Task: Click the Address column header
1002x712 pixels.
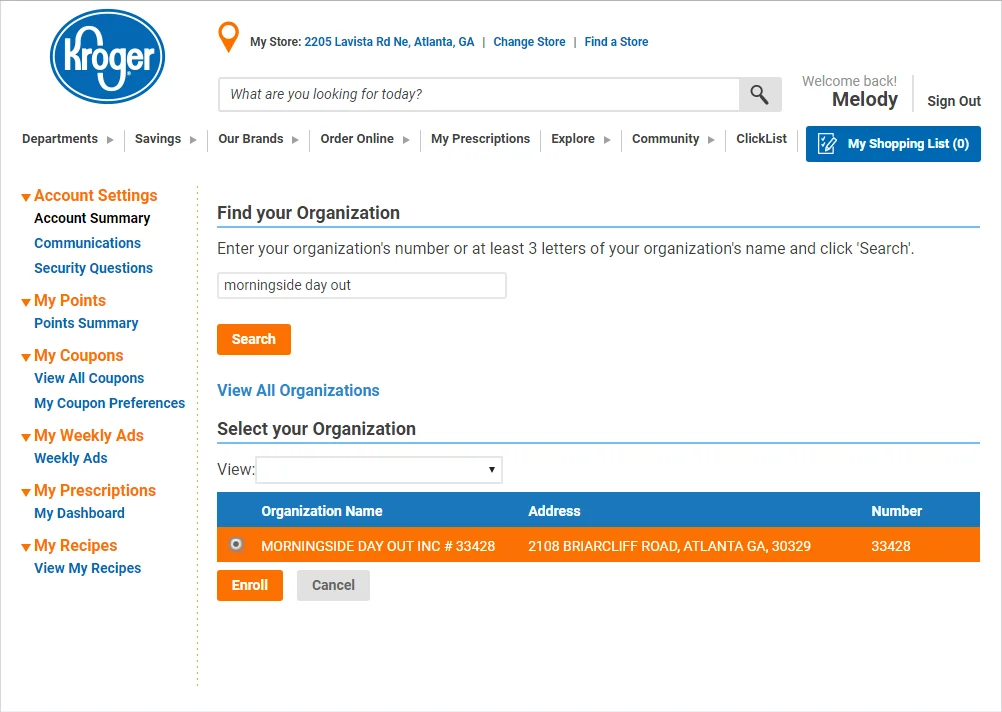Action: point(554,511)
